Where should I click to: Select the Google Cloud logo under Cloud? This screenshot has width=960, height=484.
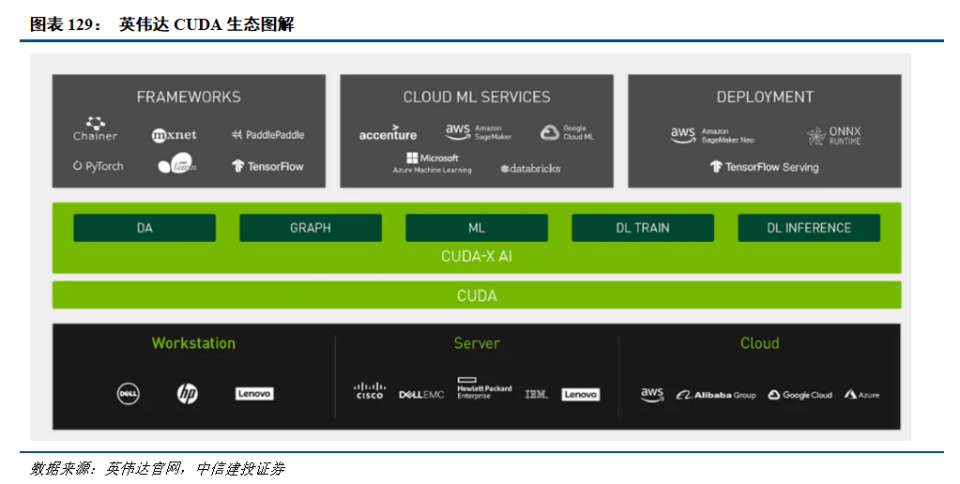pos(800,395)
